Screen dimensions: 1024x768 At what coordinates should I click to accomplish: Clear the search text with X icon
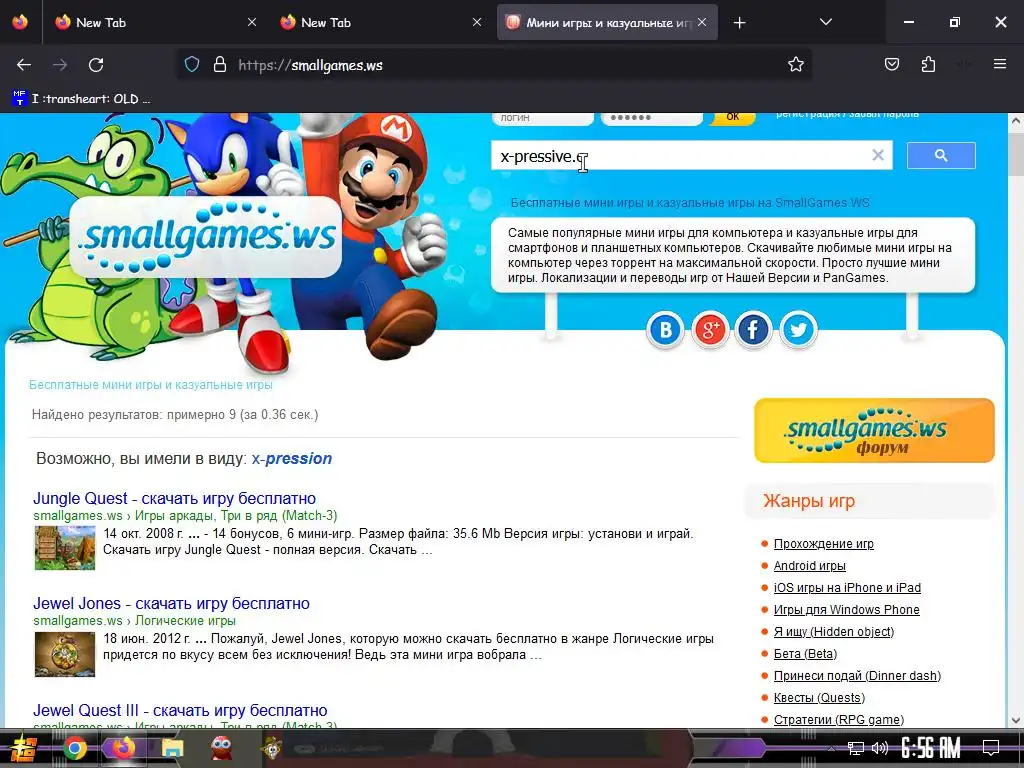pyautogui.click(x=878, y=155)
